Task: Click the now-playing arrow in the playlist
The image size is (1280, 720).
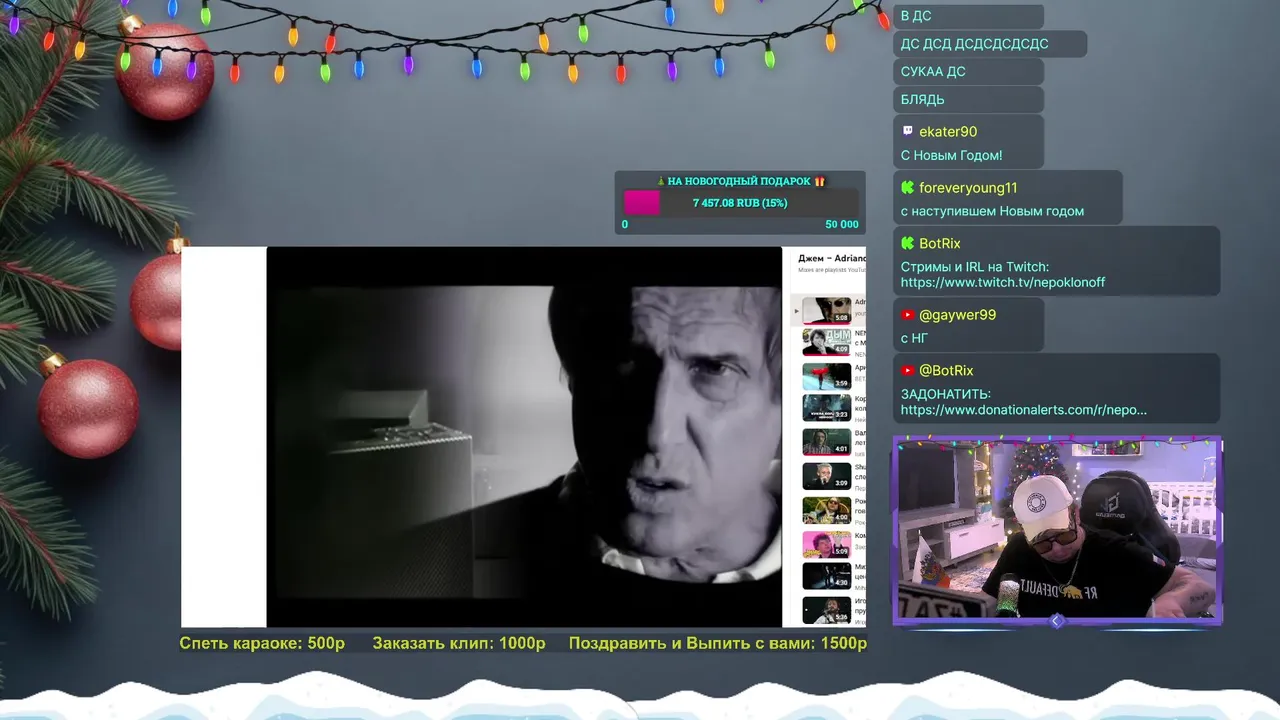Action: pos(797,311)
